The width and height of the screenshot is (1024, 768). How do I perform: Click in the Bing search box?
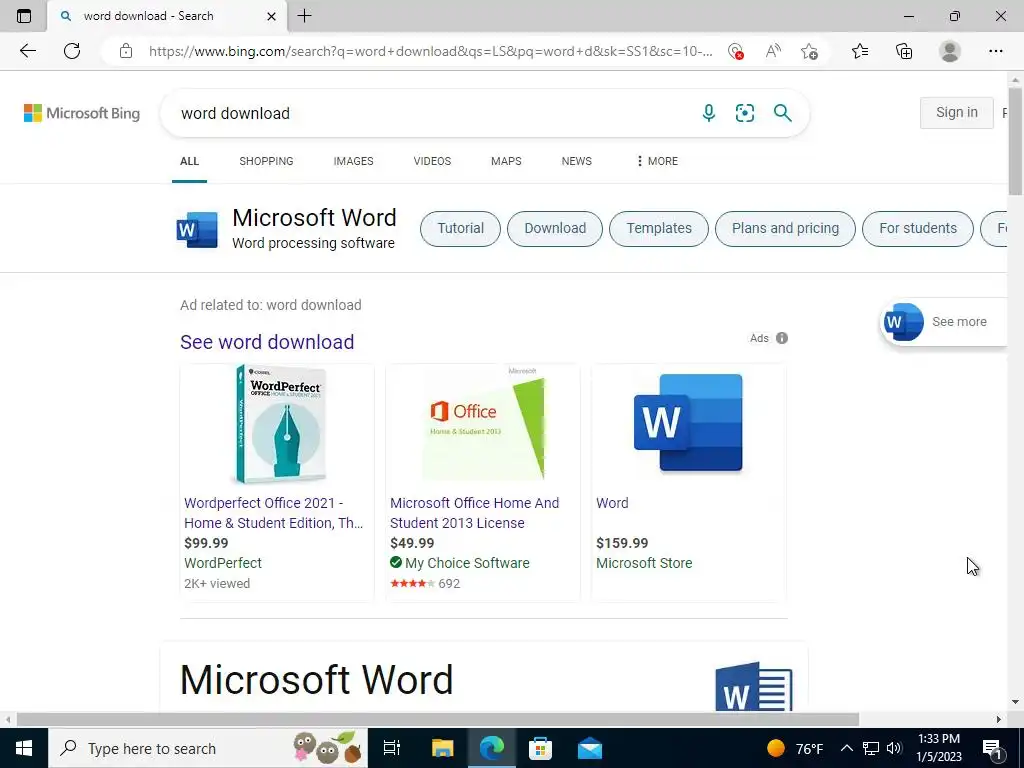pyautogui.click(x=431, y=113)
